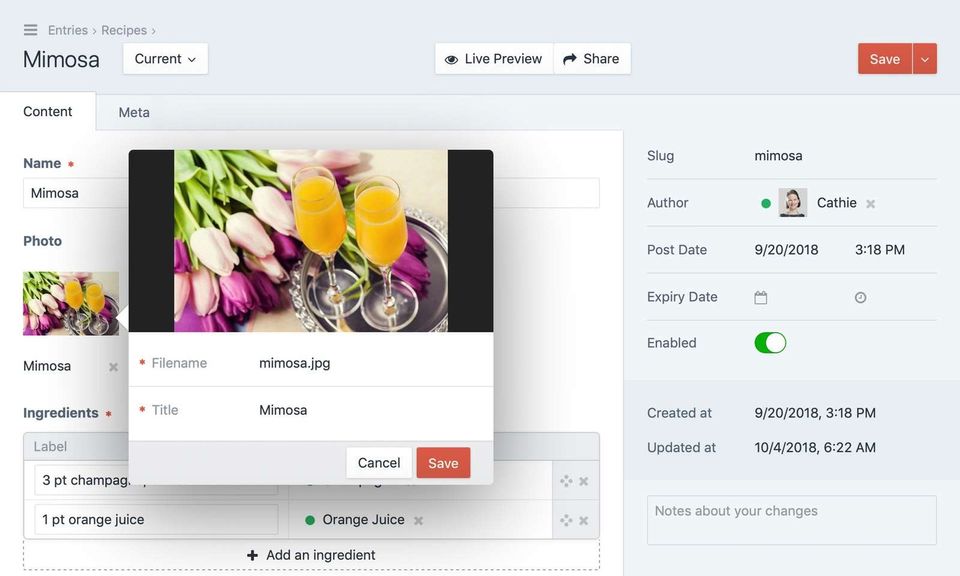Click the large image preview in modal
The image size is (960, 576).
pyautogui.click(x=311, y=241)
